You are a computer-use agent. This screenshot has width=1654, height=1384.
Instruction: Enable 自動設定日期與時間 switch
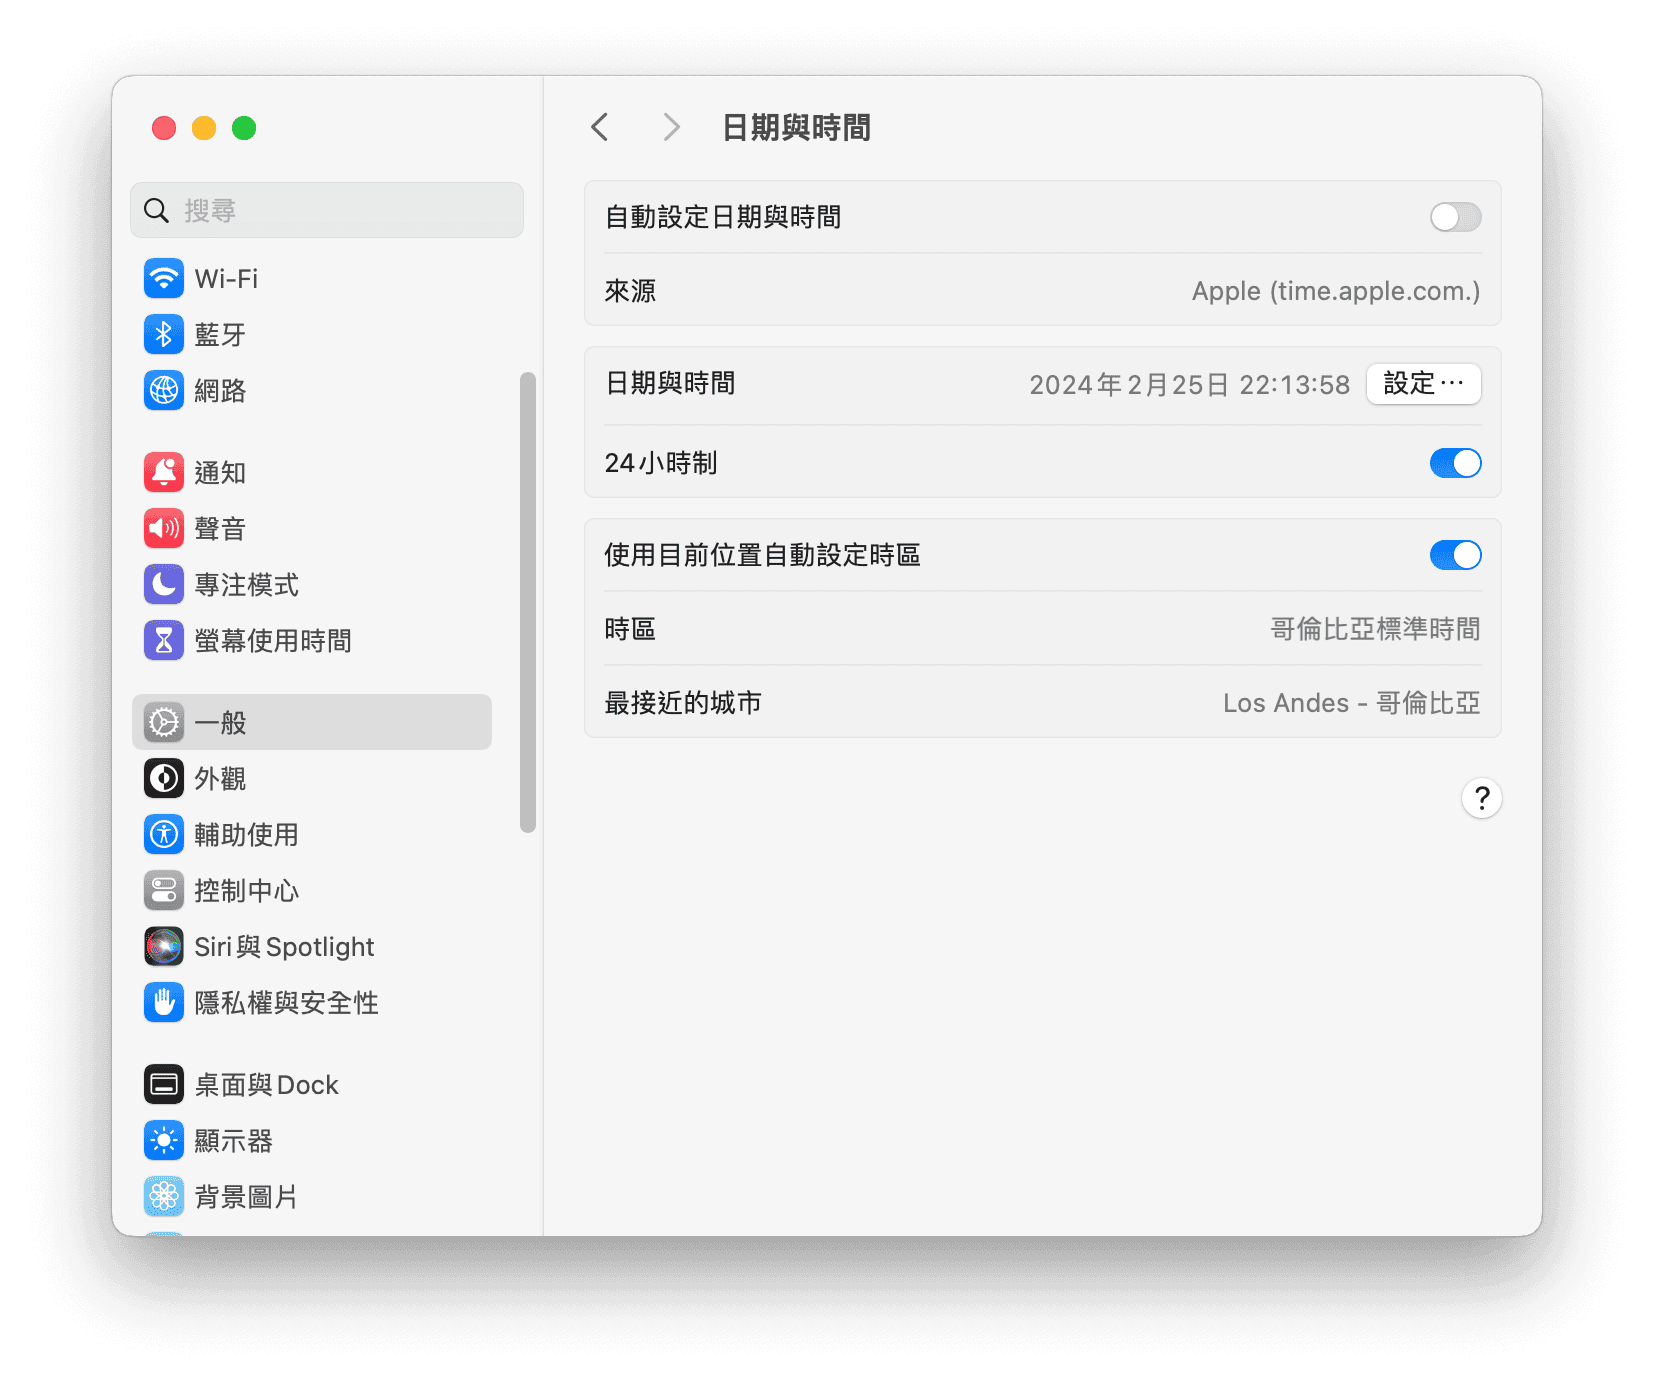click(x=1455, y=217)
